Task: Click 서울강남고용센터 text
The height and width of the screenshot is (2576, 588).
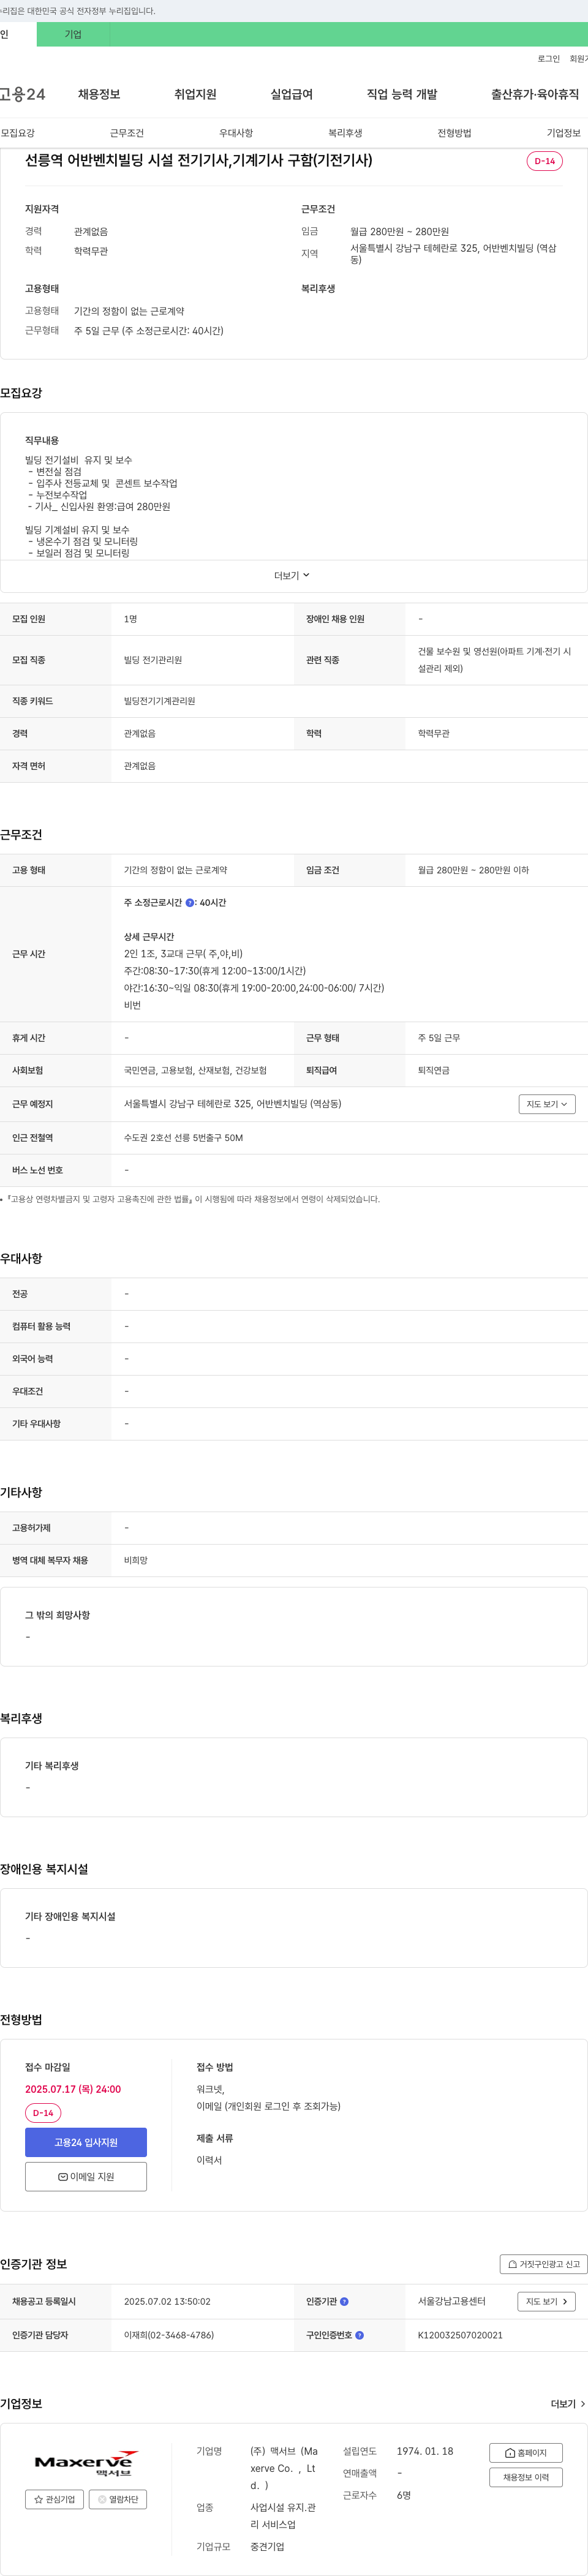Action: (451, 2301)
